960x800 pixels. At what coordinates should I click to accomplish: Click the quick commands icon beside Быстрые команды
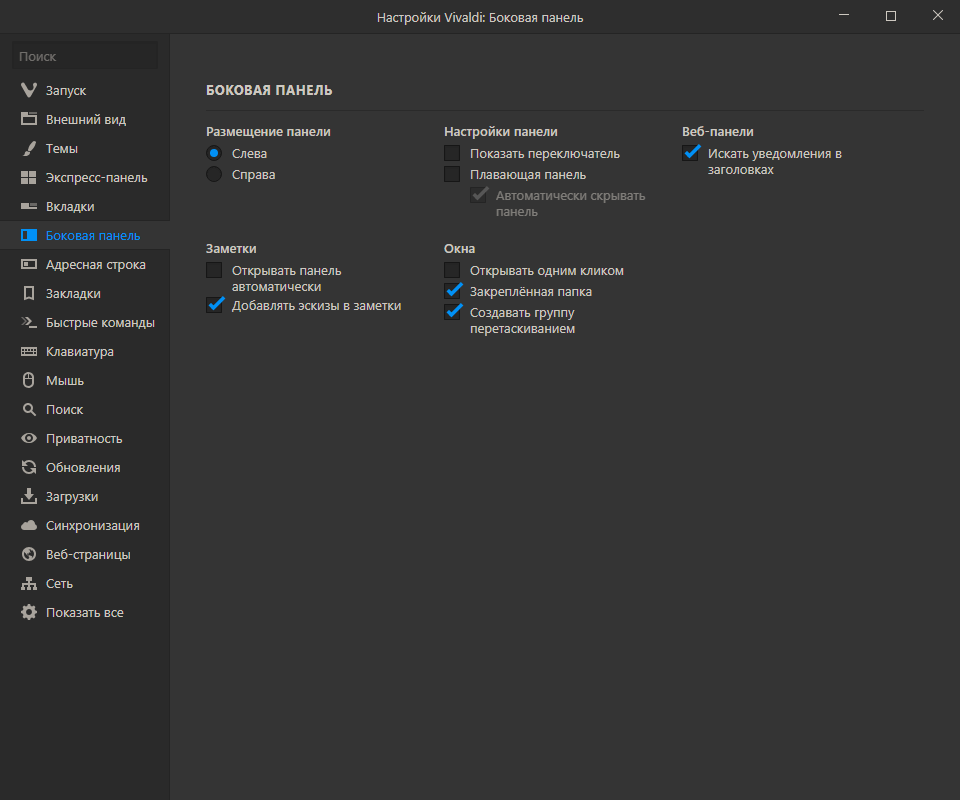pyautogui.click(x=29, y=322)
